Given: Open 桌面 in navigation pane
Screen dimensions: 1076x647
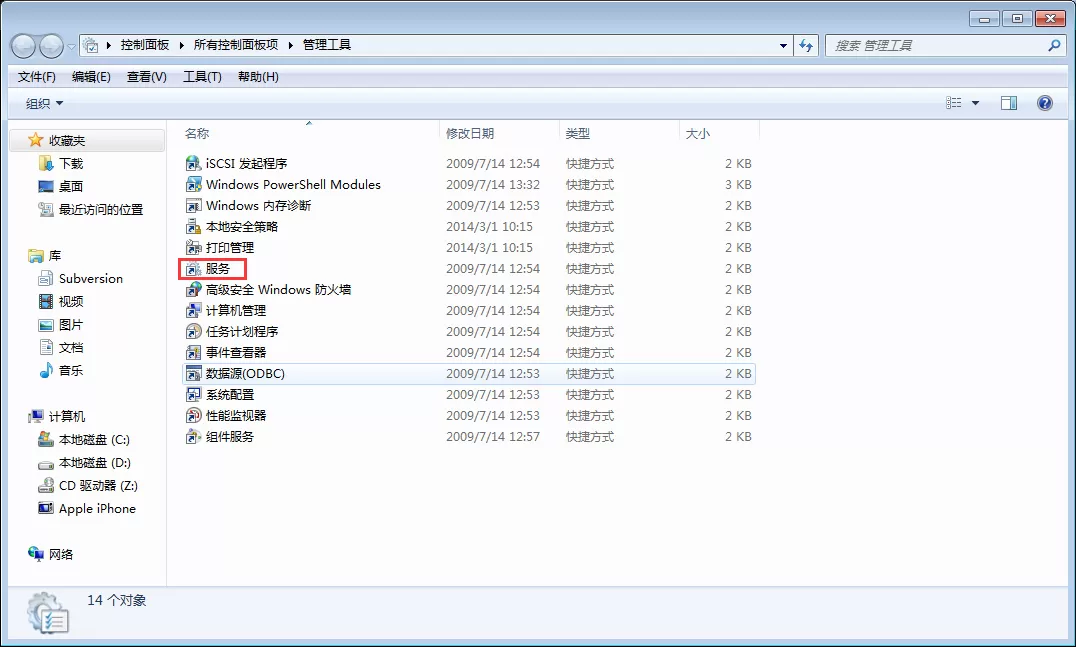Looking at the screenshot, I should coord(71,186).
